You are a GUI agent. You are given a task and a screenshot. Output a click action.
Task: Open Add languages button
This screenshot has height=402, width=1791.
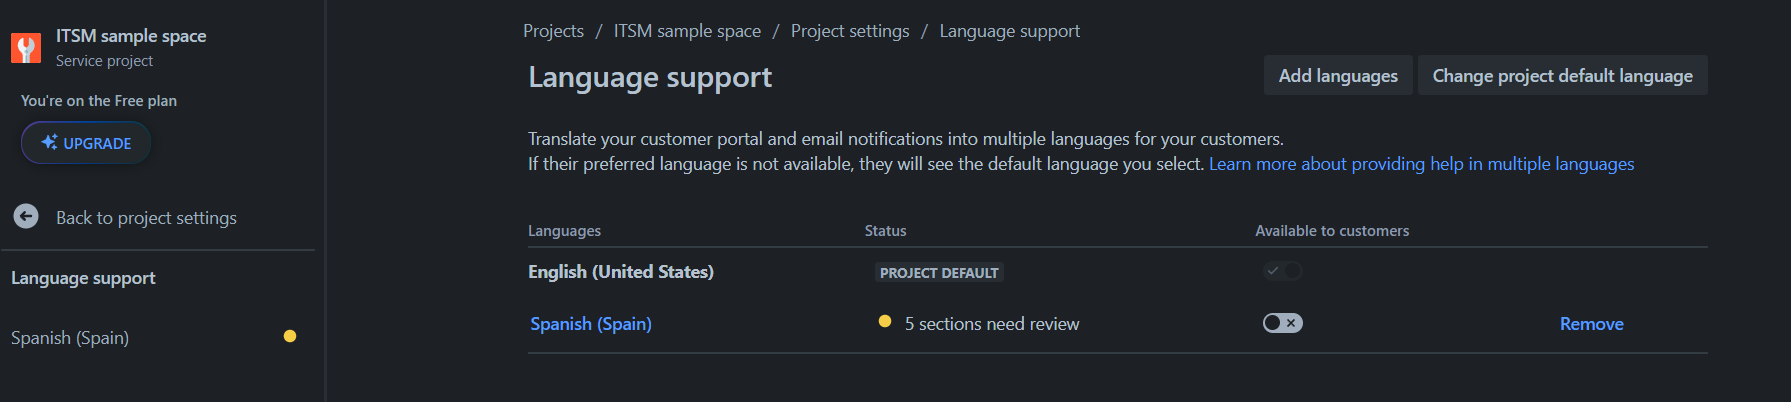[1338, 76]
